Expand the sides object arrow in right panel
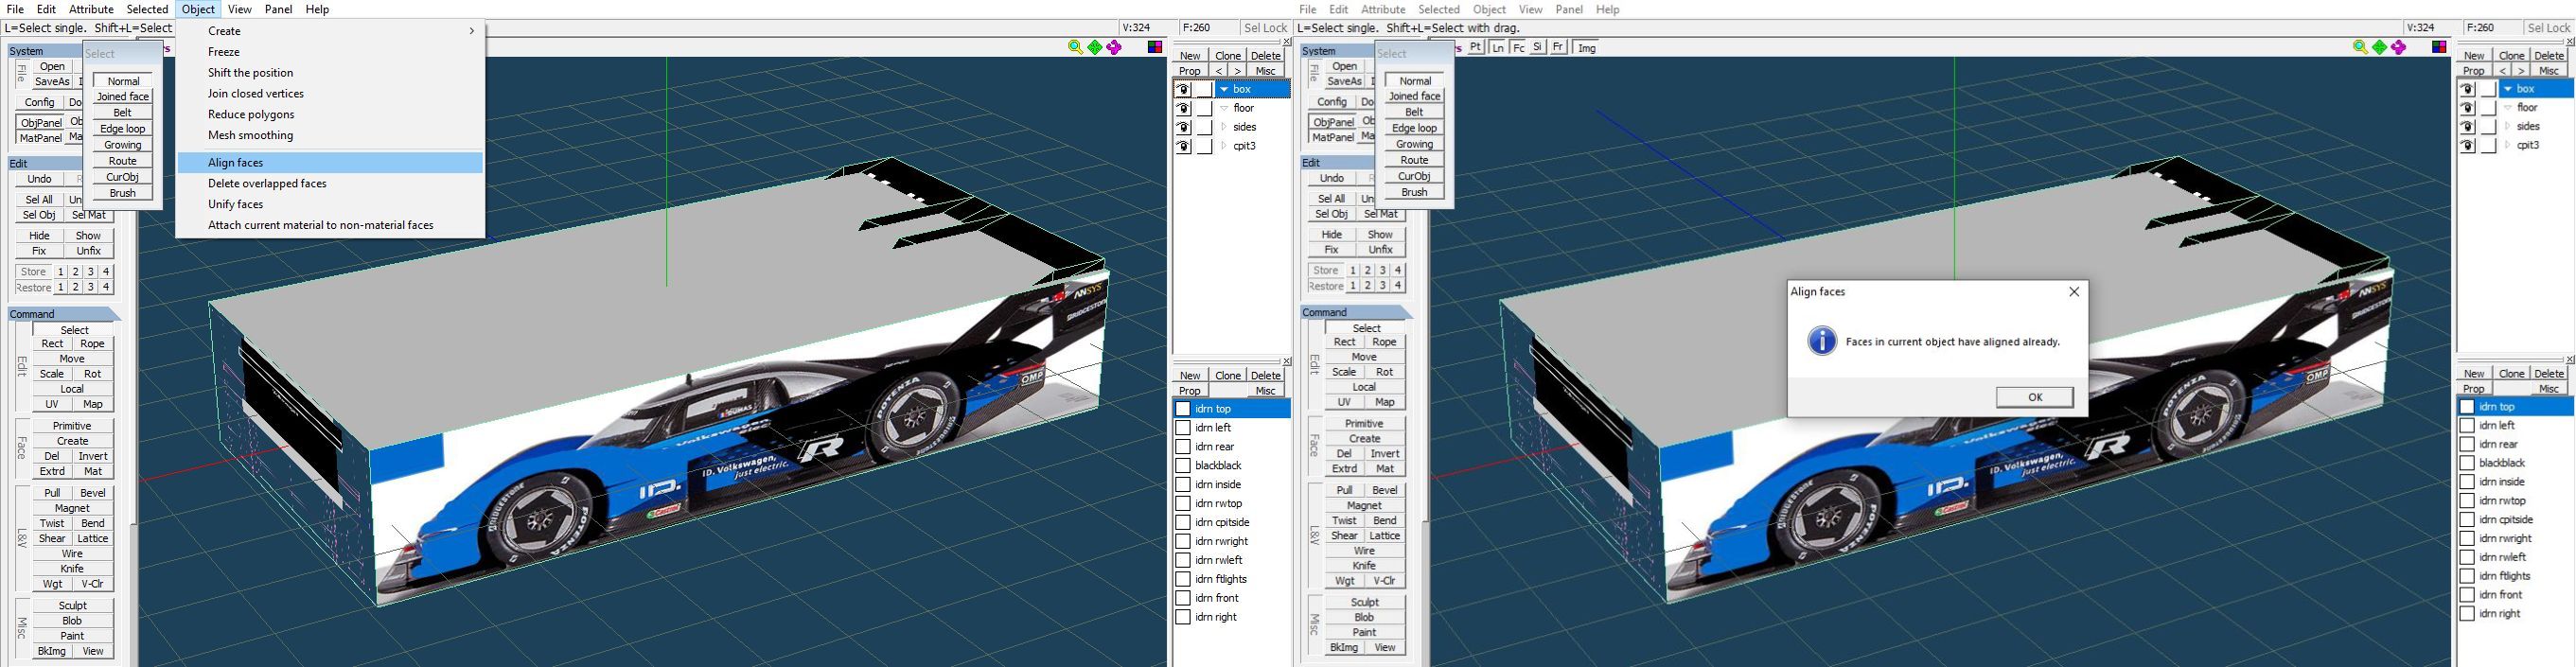Image resolution: width=2576 pixels, height=667 pixels. (2507, 126)
